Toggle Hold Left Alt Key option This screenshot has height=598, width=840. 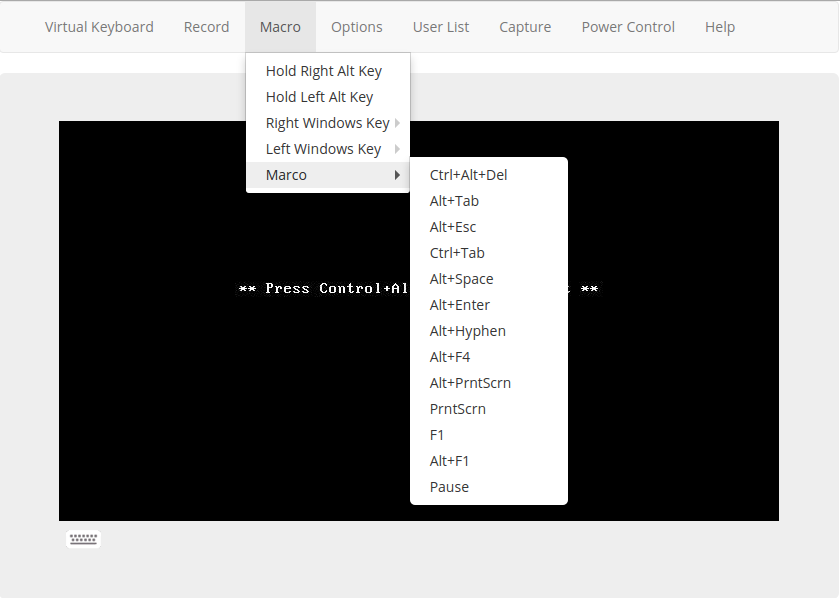click(x=320, y=97)
